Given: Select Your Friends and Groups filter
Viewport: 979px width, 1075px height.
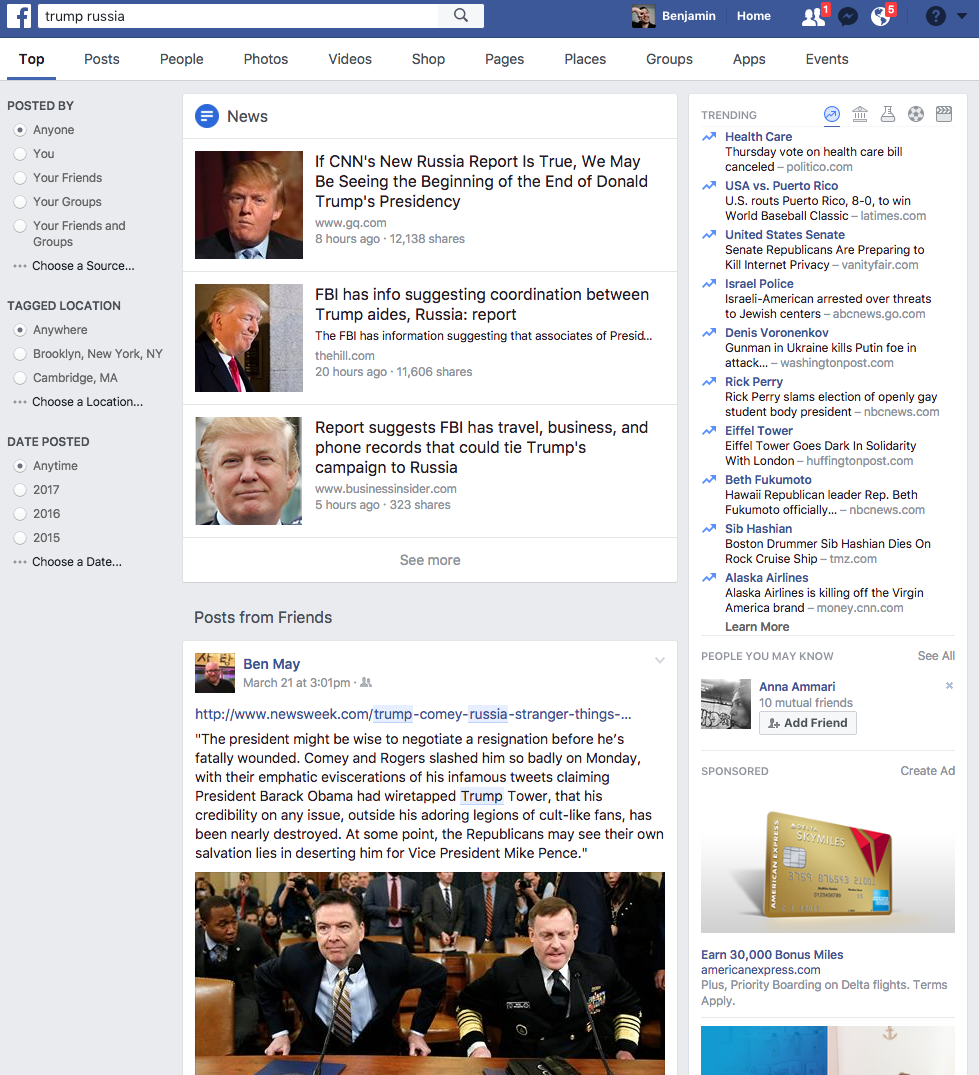Looking at the screenshot, I should [21, 226].
